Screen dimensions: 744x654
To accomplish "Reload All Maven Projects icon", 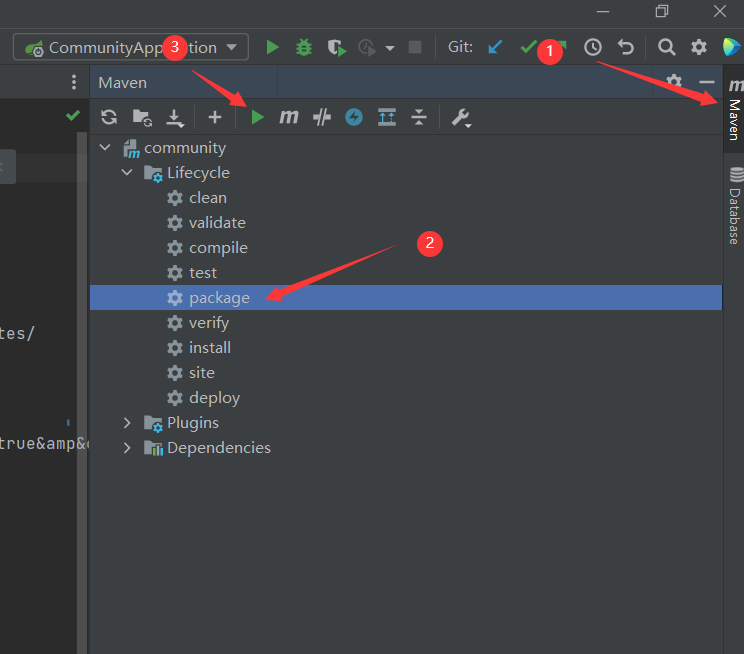I will 109,117.
